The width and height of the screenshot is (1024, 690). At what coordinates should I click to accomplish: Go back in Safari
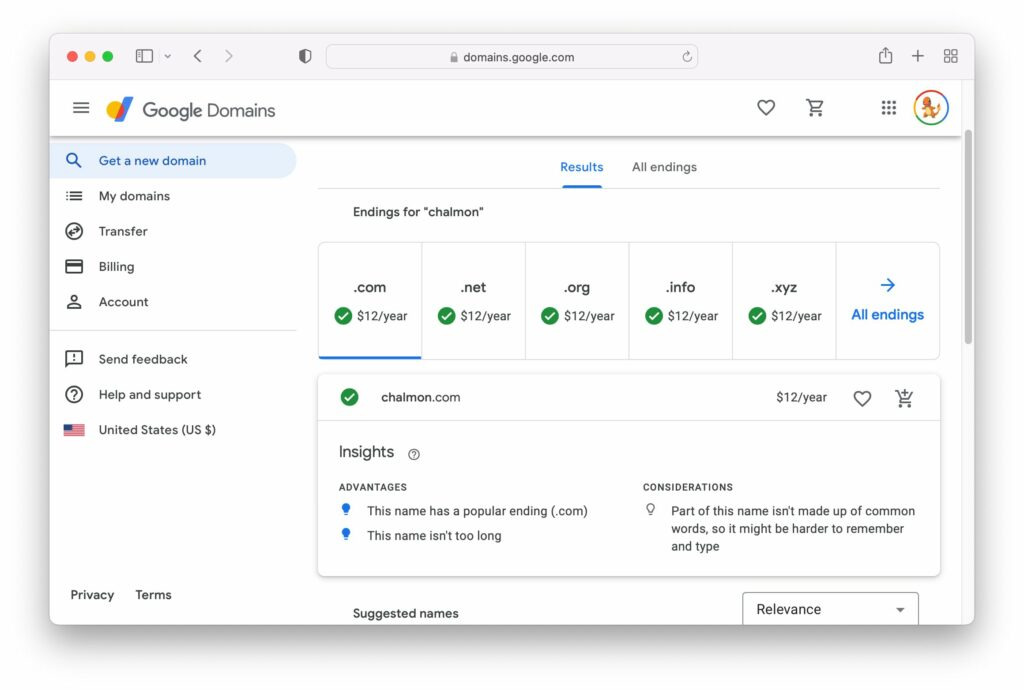click(x=198, y=56)
